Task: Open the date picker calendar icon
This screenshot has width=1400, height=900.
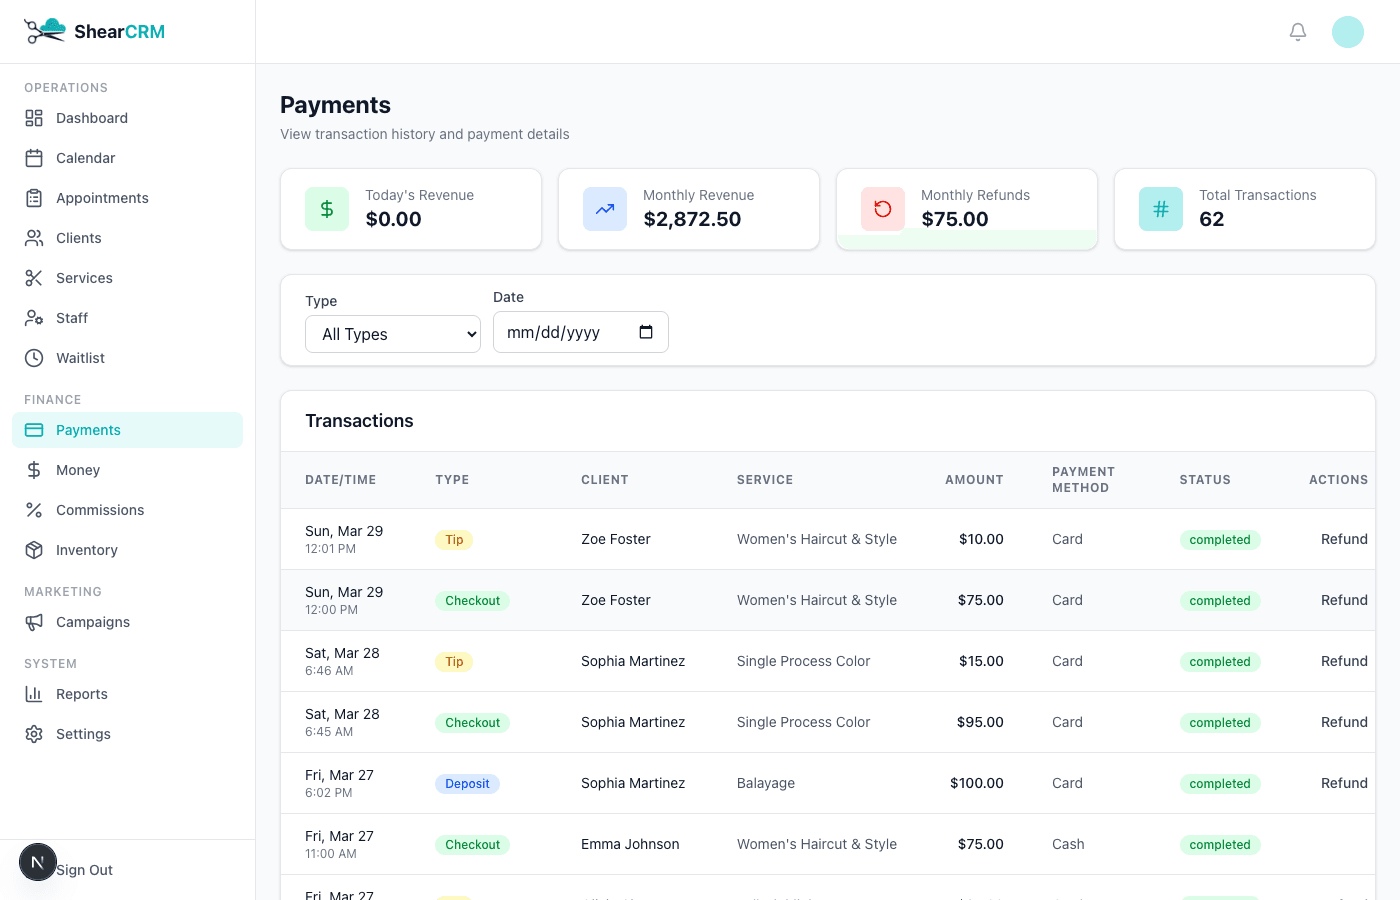Action: [x=646, y=332]
